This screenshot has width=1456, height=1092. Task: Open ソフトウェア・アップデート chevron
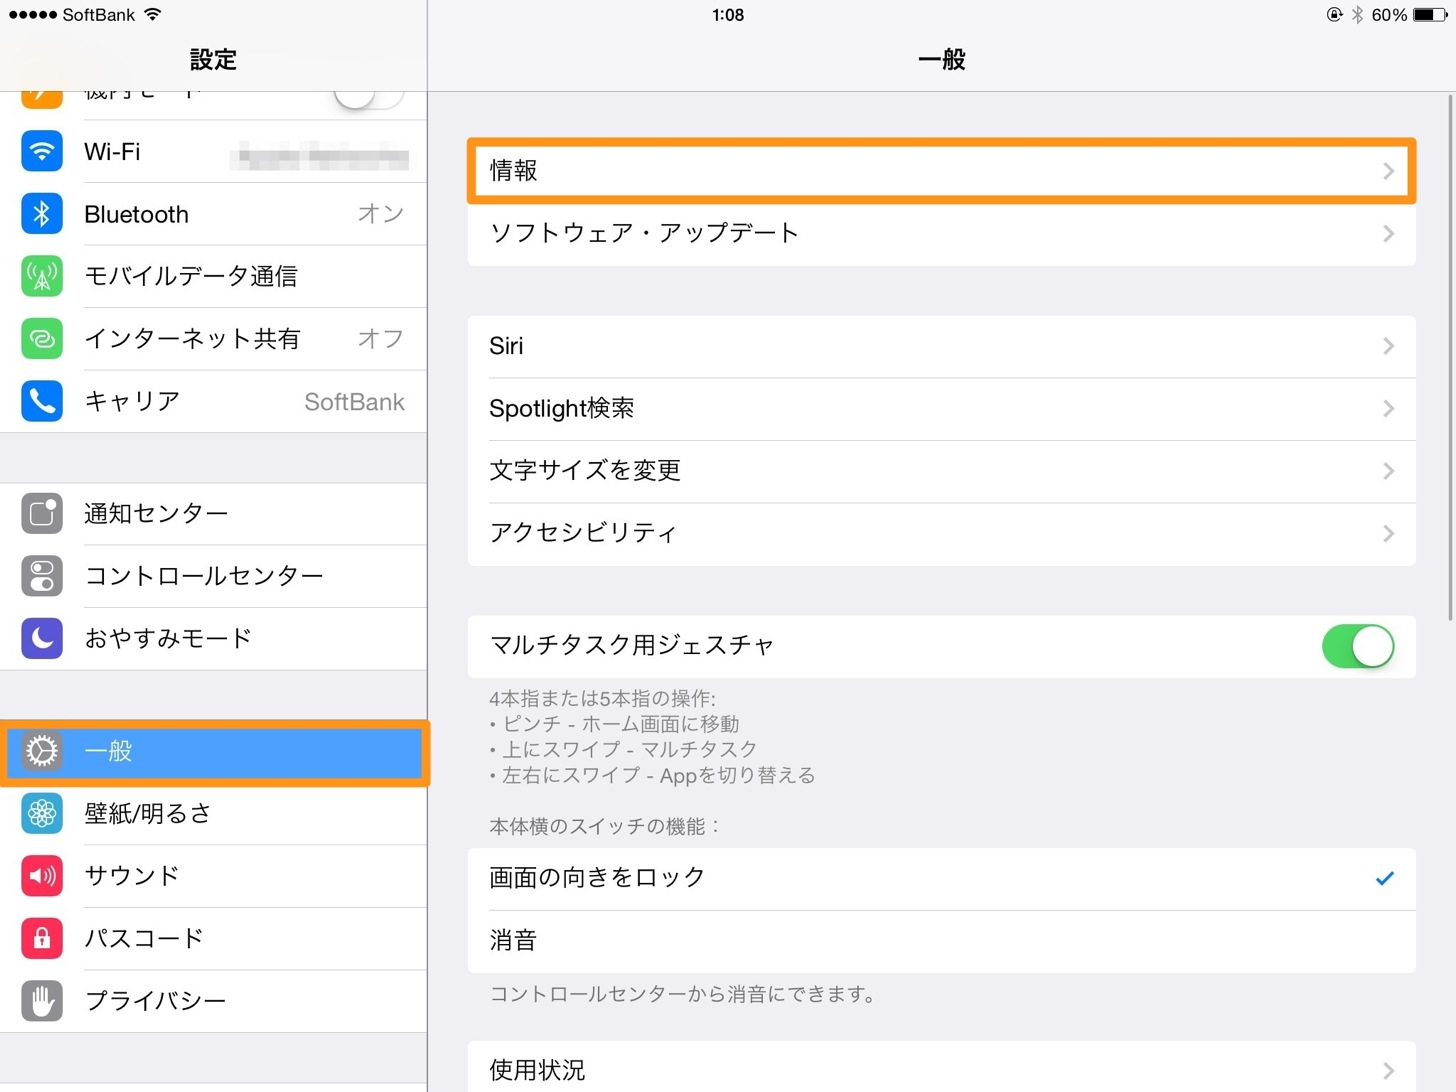[x=1388, y=234]
